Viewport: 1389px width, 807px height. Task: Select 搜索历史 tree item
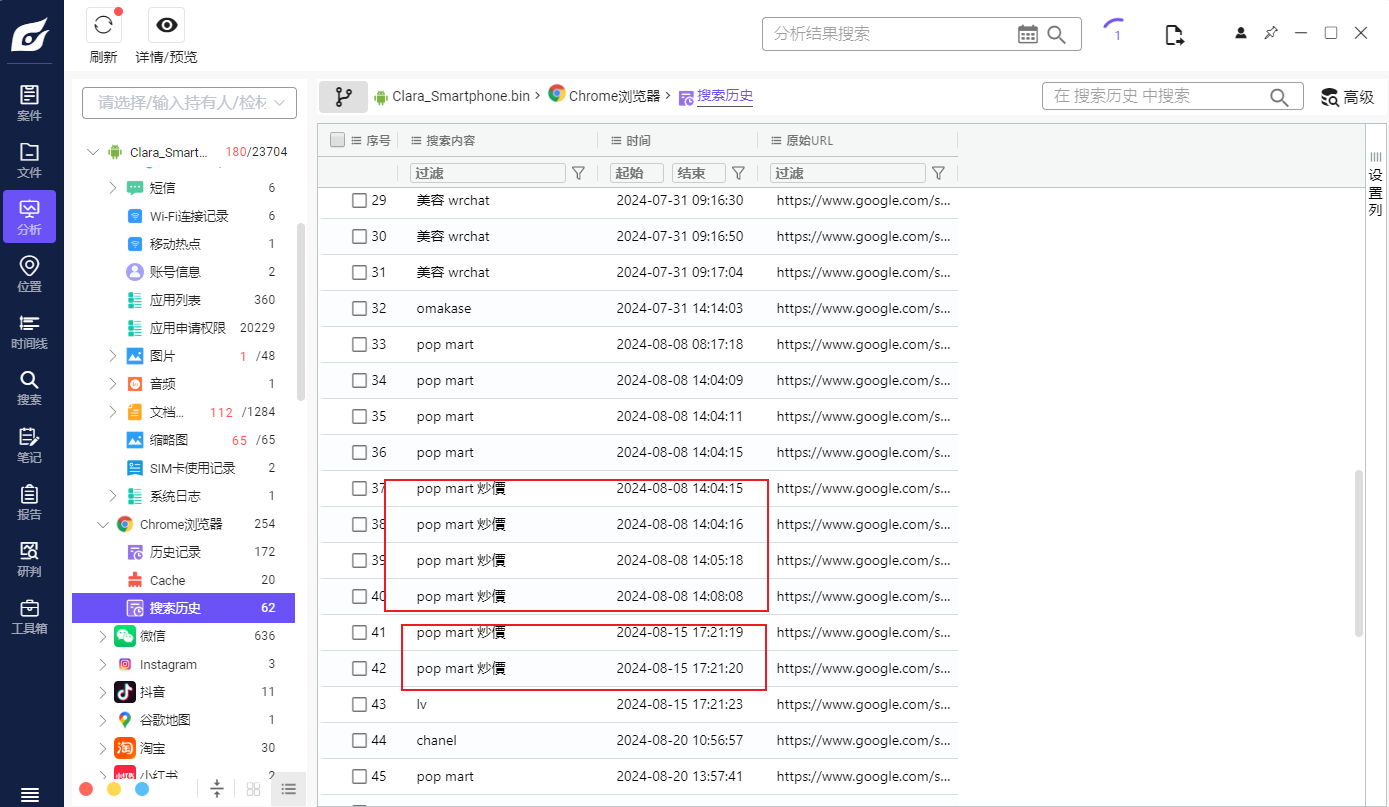[183, 608]
